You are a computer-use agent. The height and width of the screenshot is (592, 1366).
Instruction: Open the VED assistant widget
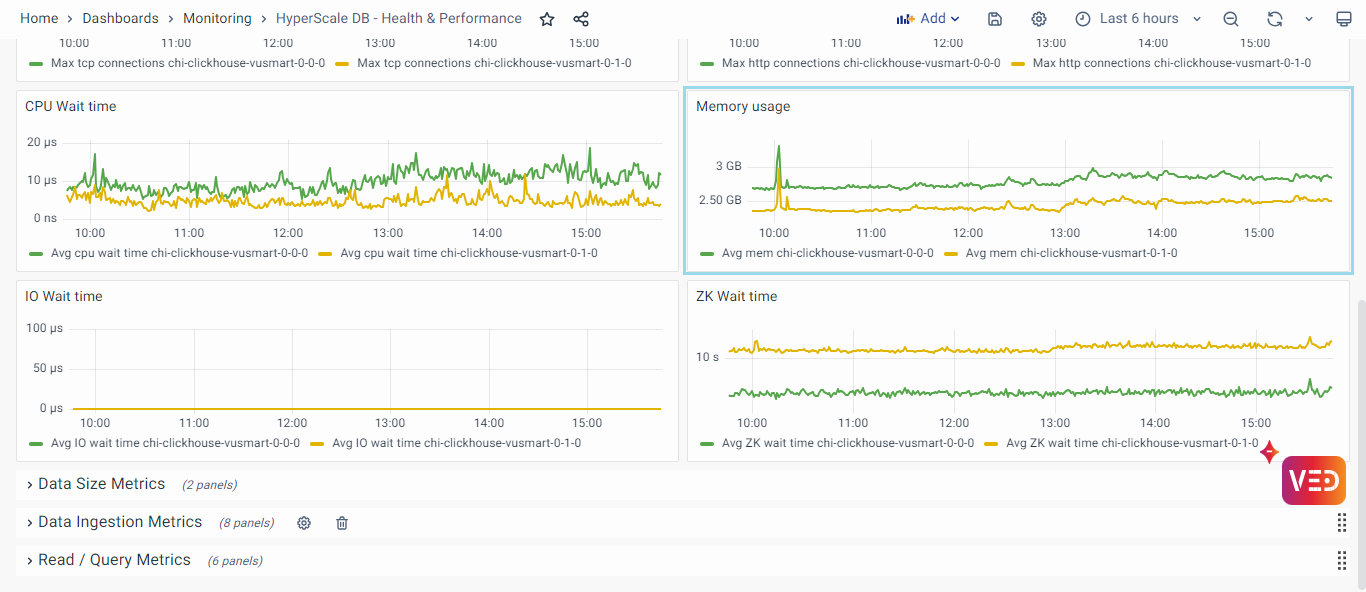[x=1313, y=481]
